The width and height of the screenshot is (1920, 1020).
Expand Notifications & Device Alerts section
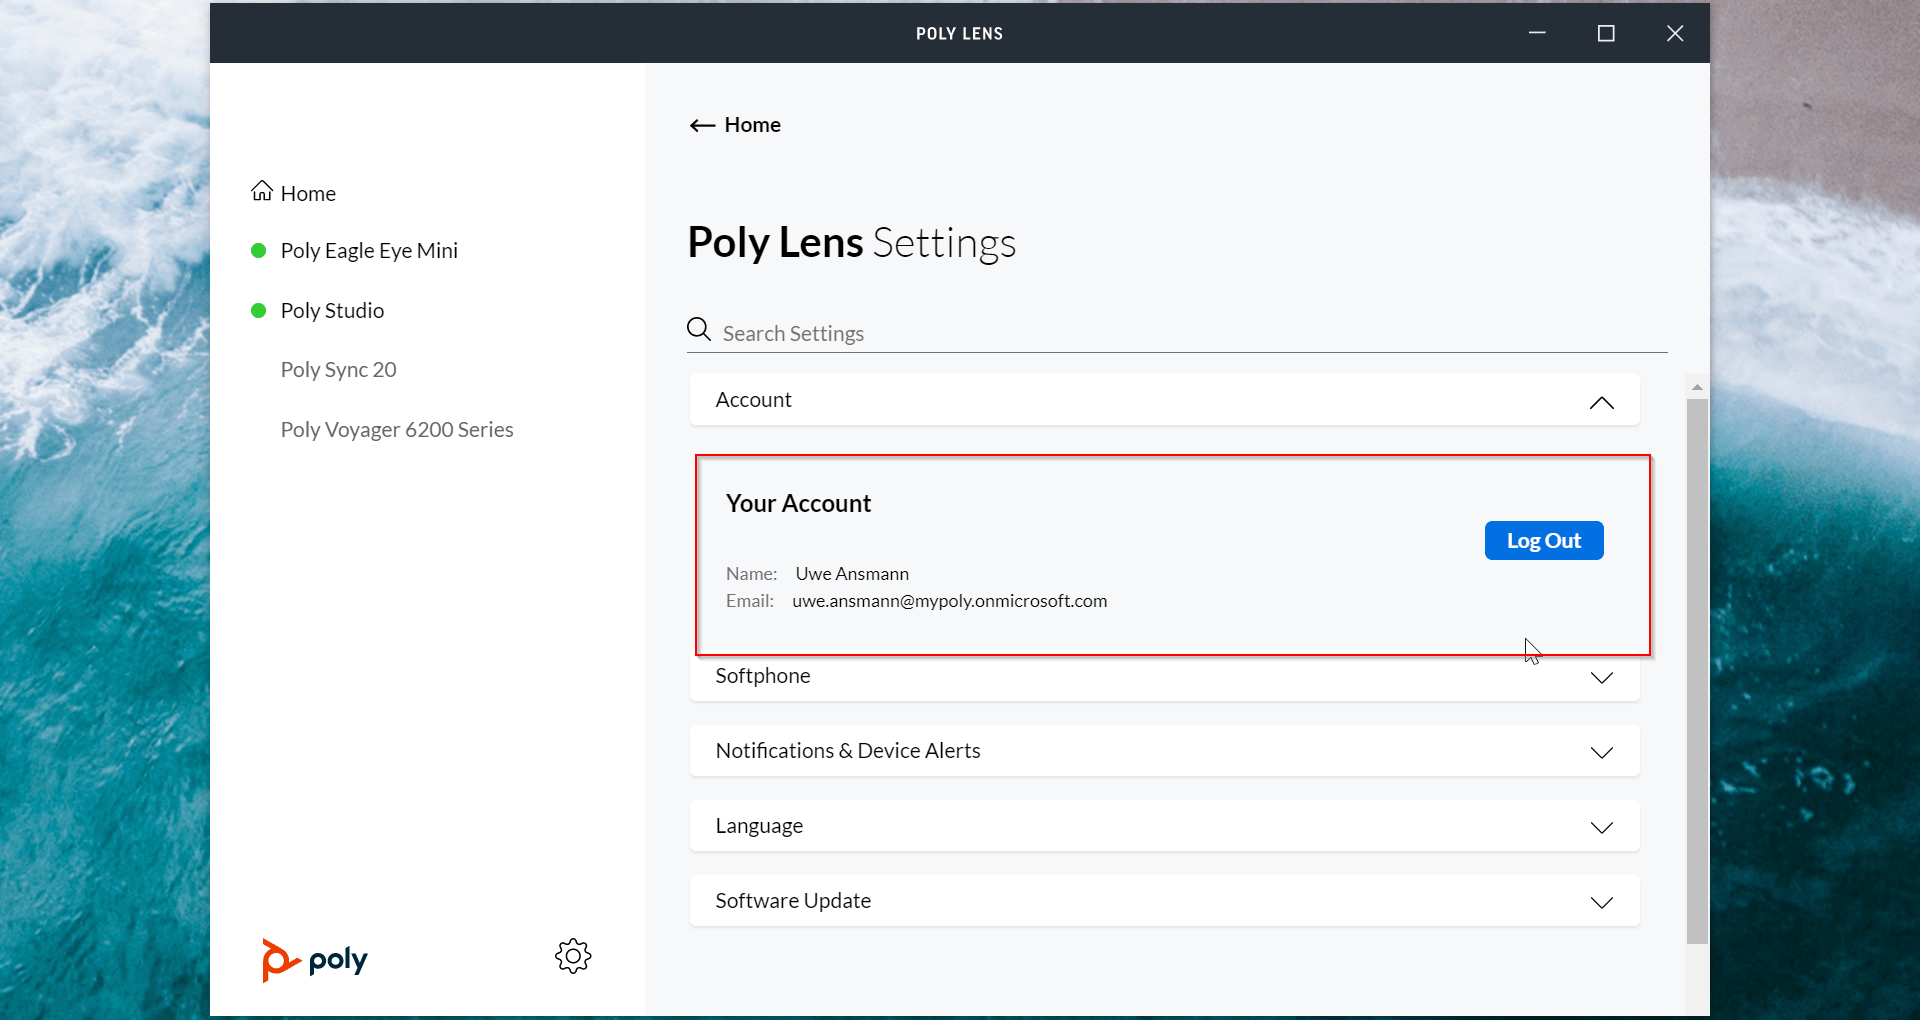tap(1601, 752)
